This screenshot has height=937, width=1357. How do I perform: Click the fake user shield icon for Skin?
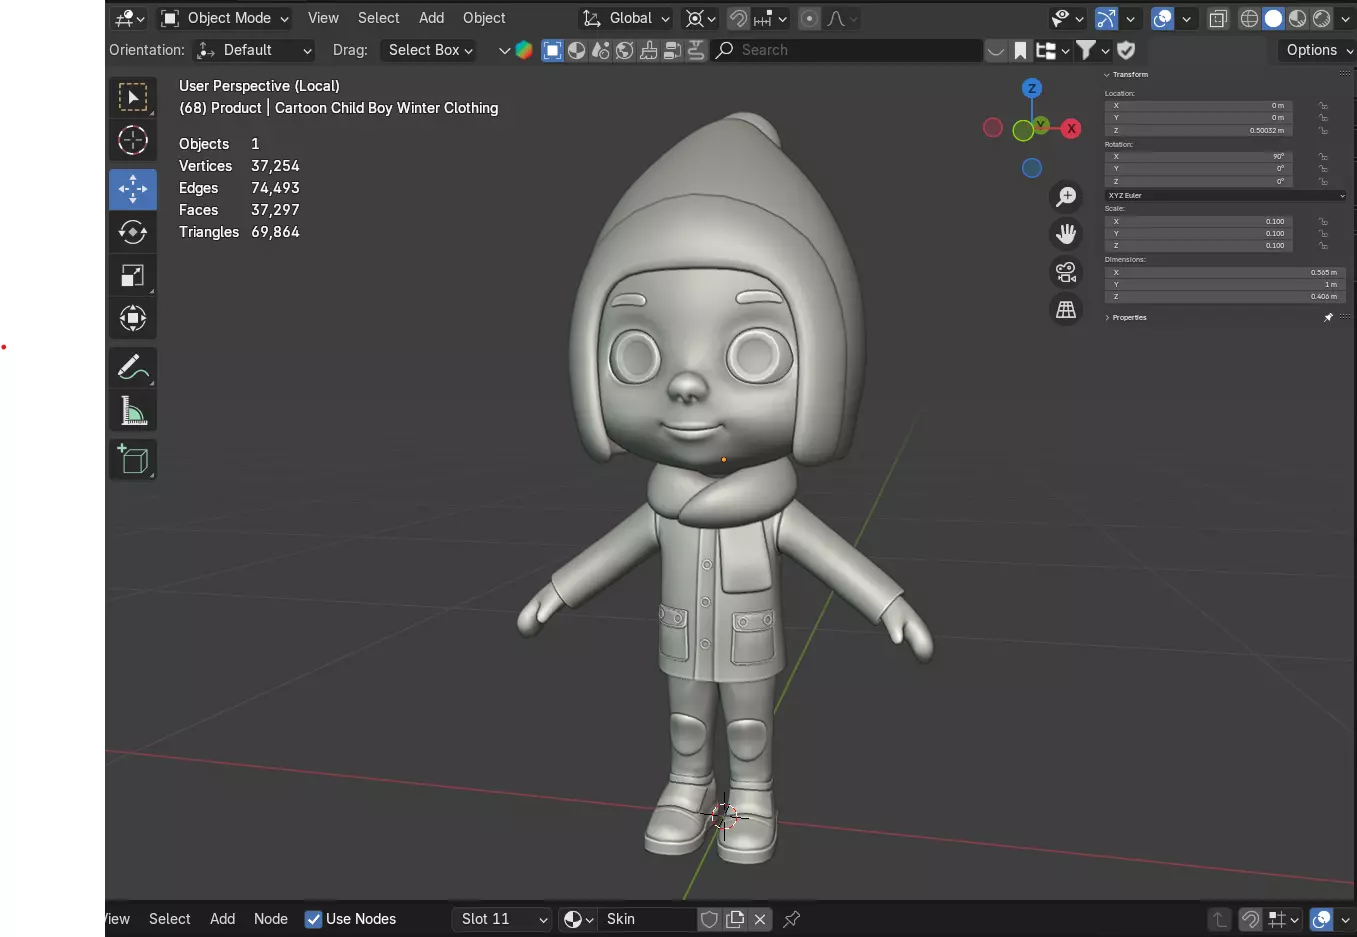710,919
